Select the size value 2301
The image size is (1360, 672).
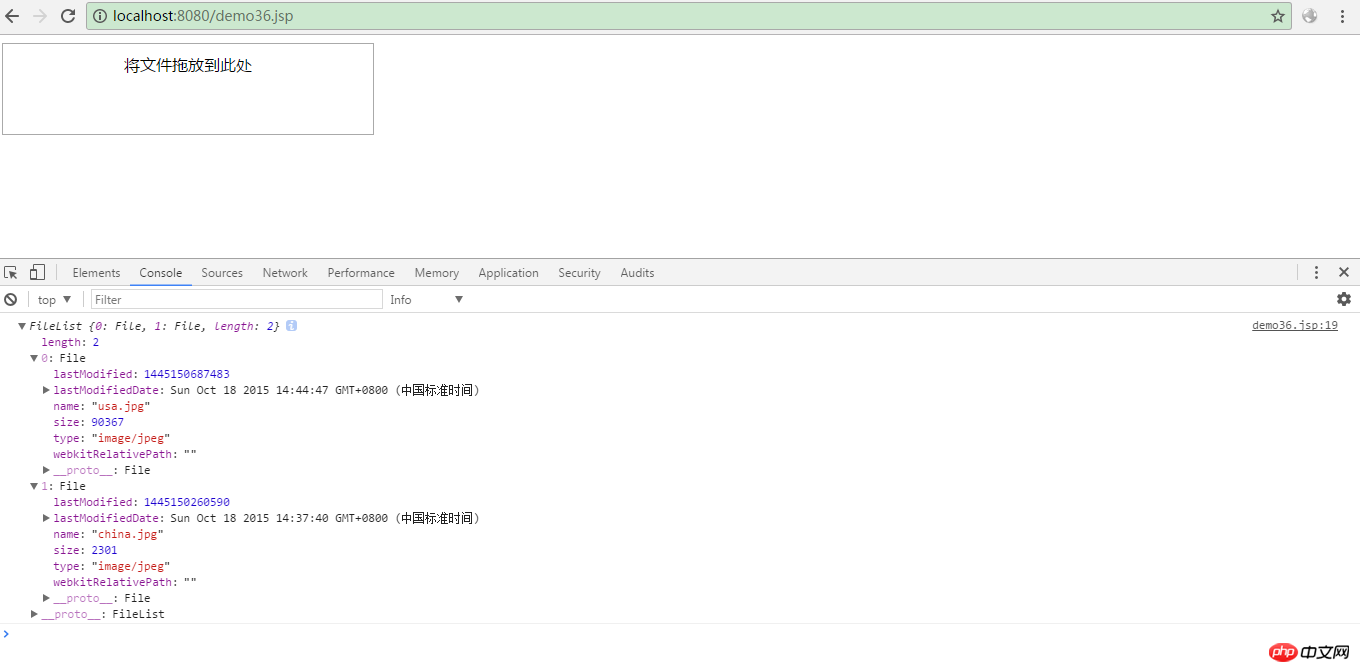104,550
